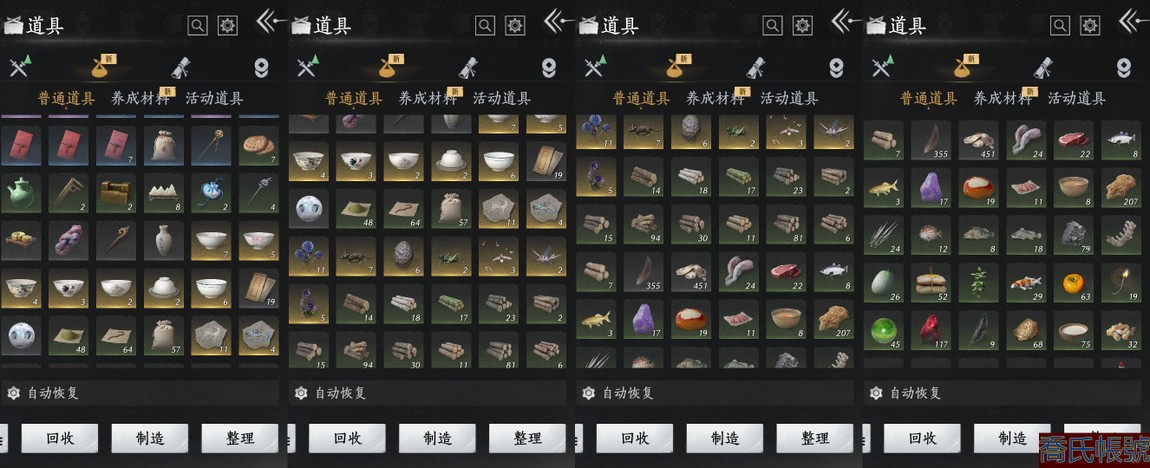The width and height of the screenshot is (1150, 468).
Task: Expand the chevron filter icon in the rightmost panel
Action: click(x=1124, y=68)
